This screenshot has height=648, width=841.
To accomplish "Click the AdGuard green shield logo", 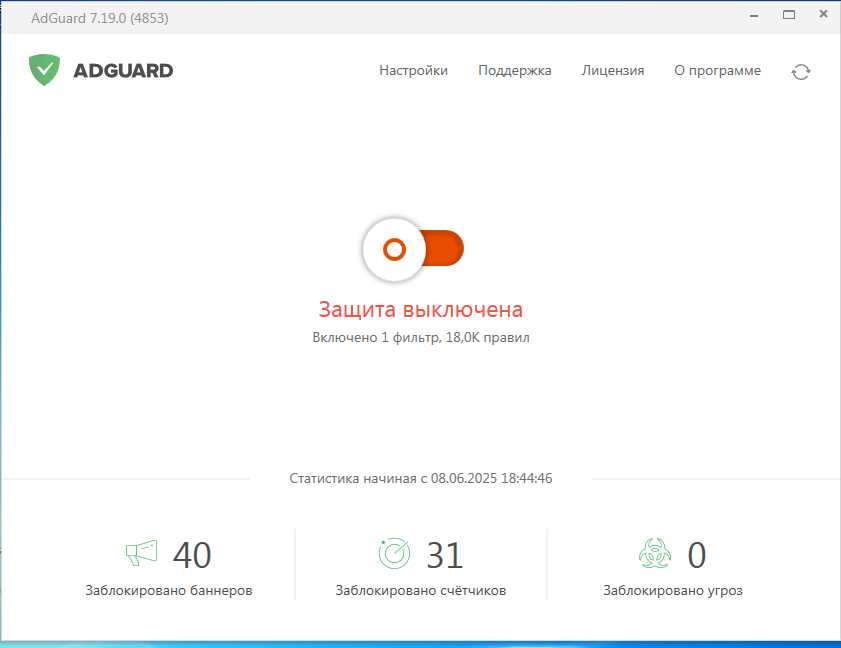I will (45, 70).
